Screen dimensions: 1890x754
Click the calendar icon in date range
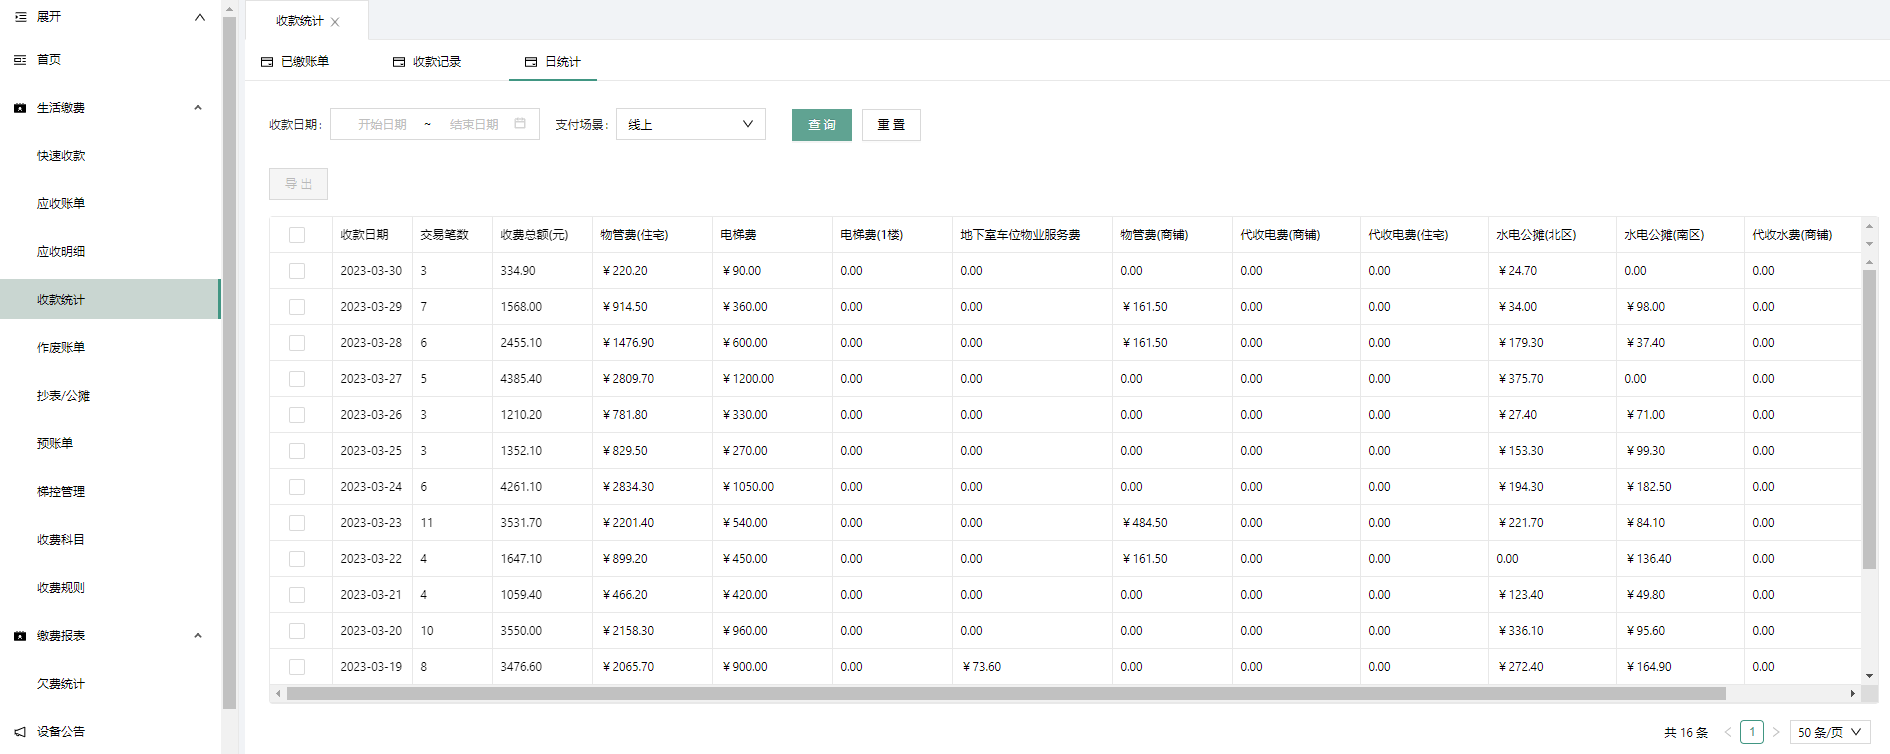[520, 124]
